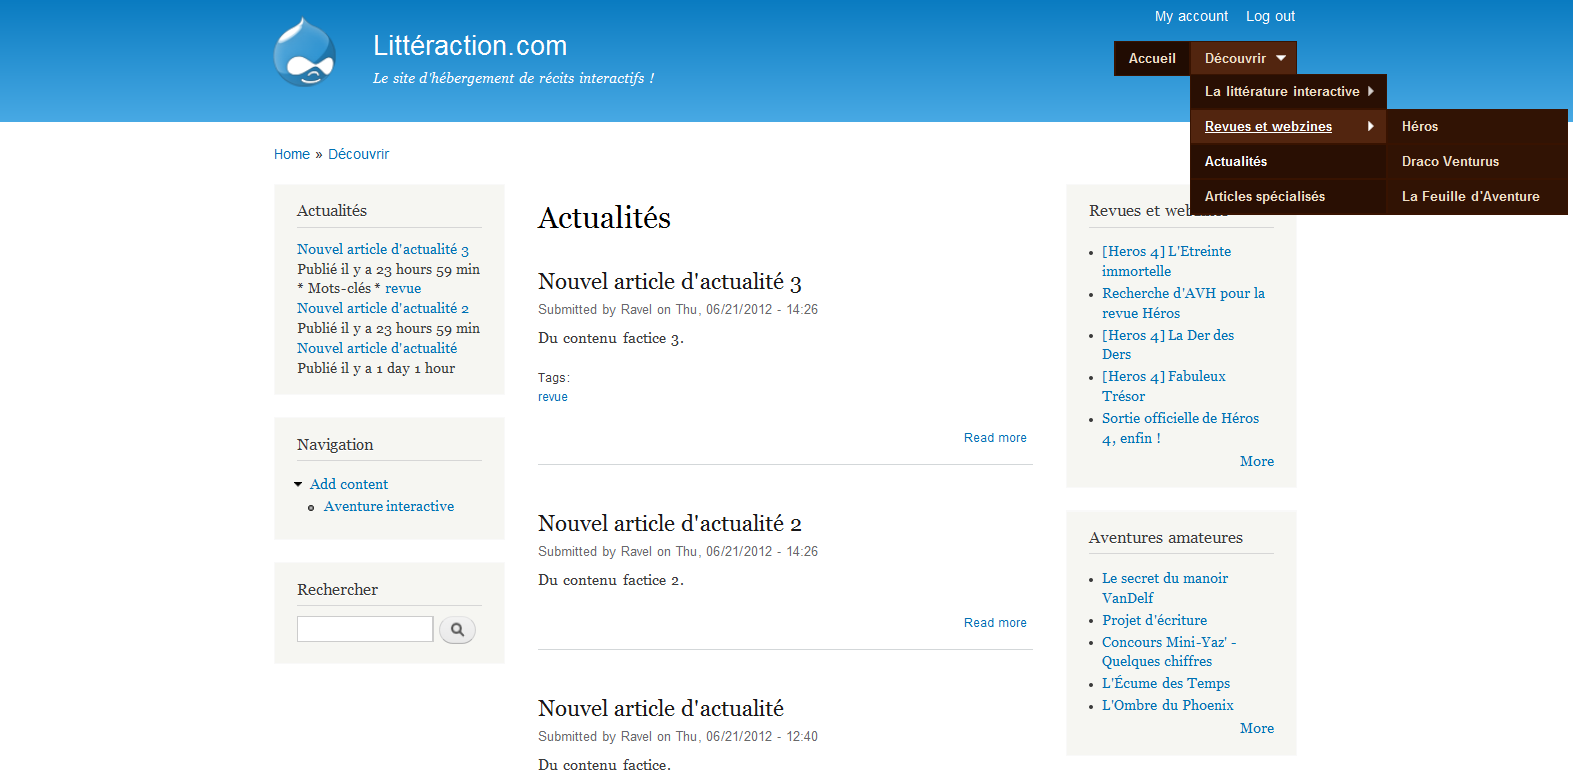Click the My account link
The width and height of the screenshot is (1573, 770).
tap(1191, 16)
